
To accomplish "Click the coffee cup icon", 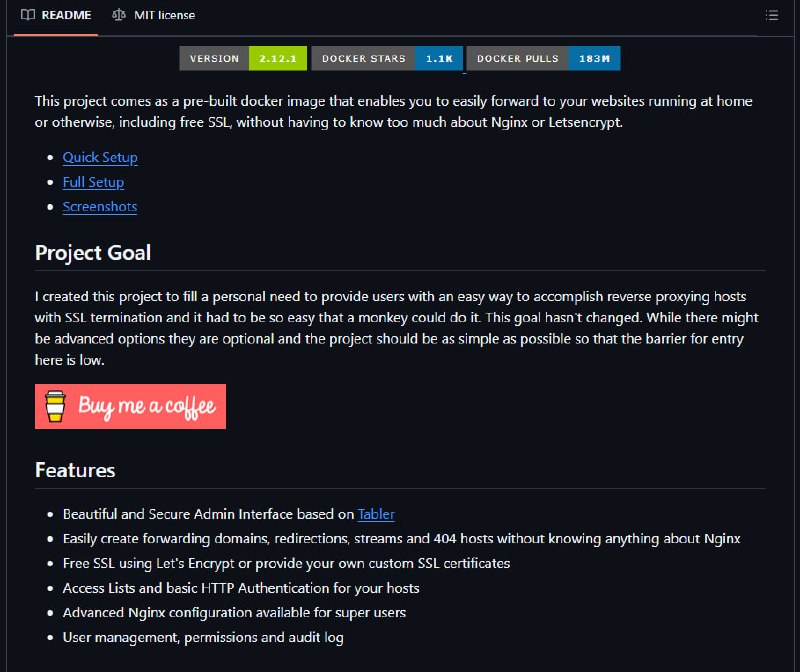I will point(55,406).
